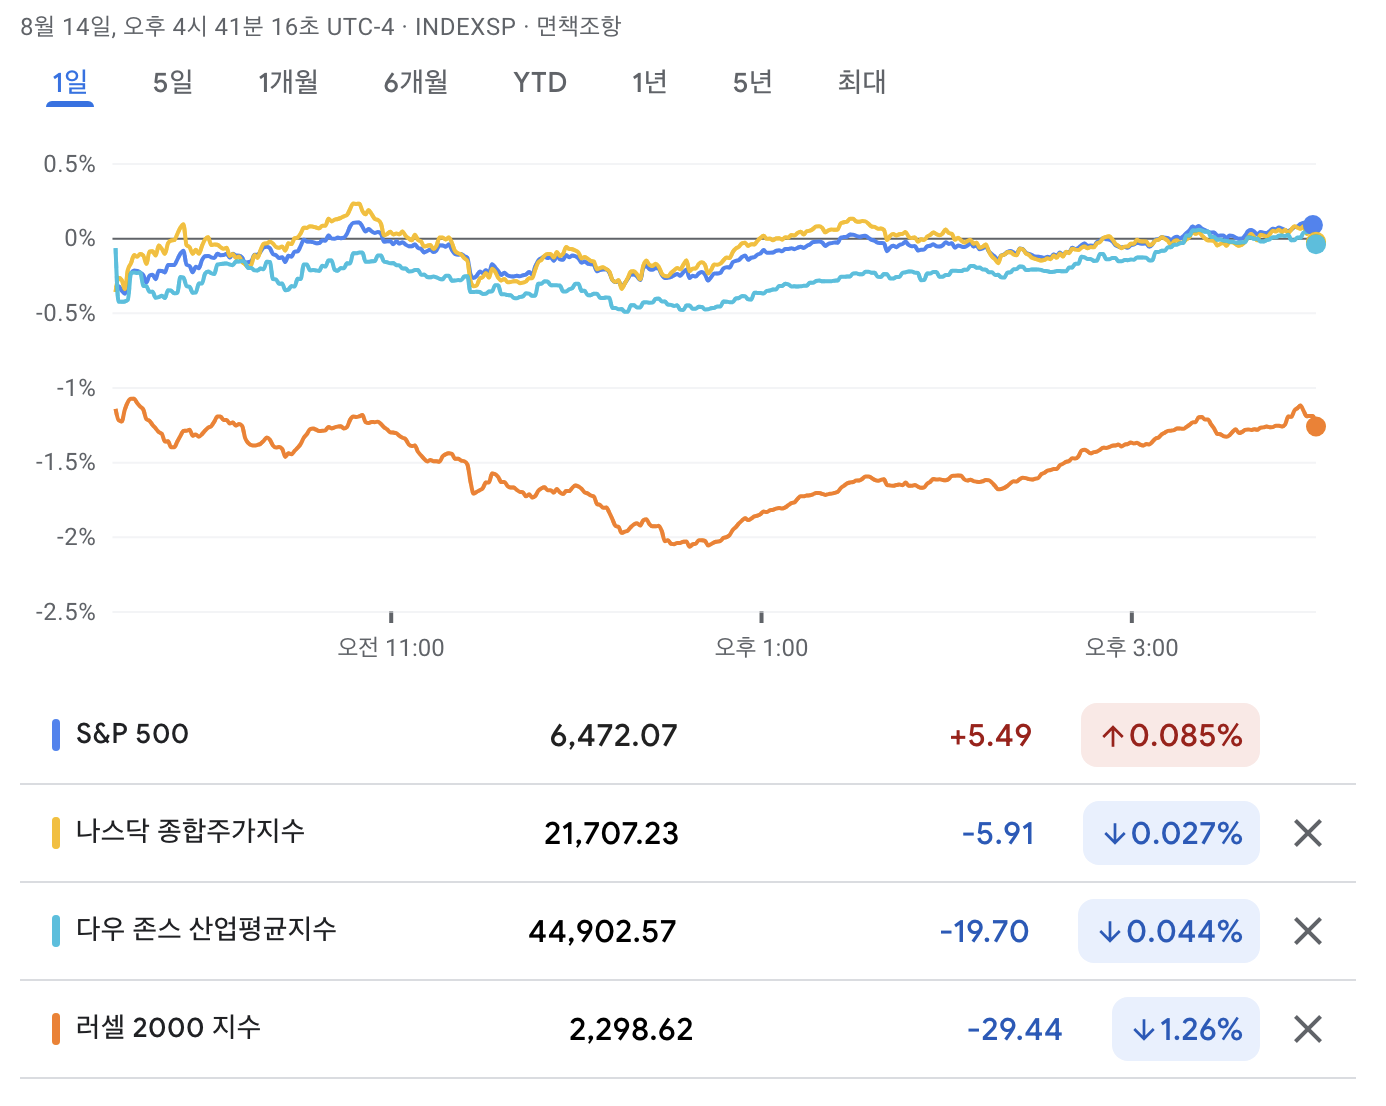The image size is (1386, 1106).
Task: Show the 5년 chart range
Action: [x=753, y=82]
